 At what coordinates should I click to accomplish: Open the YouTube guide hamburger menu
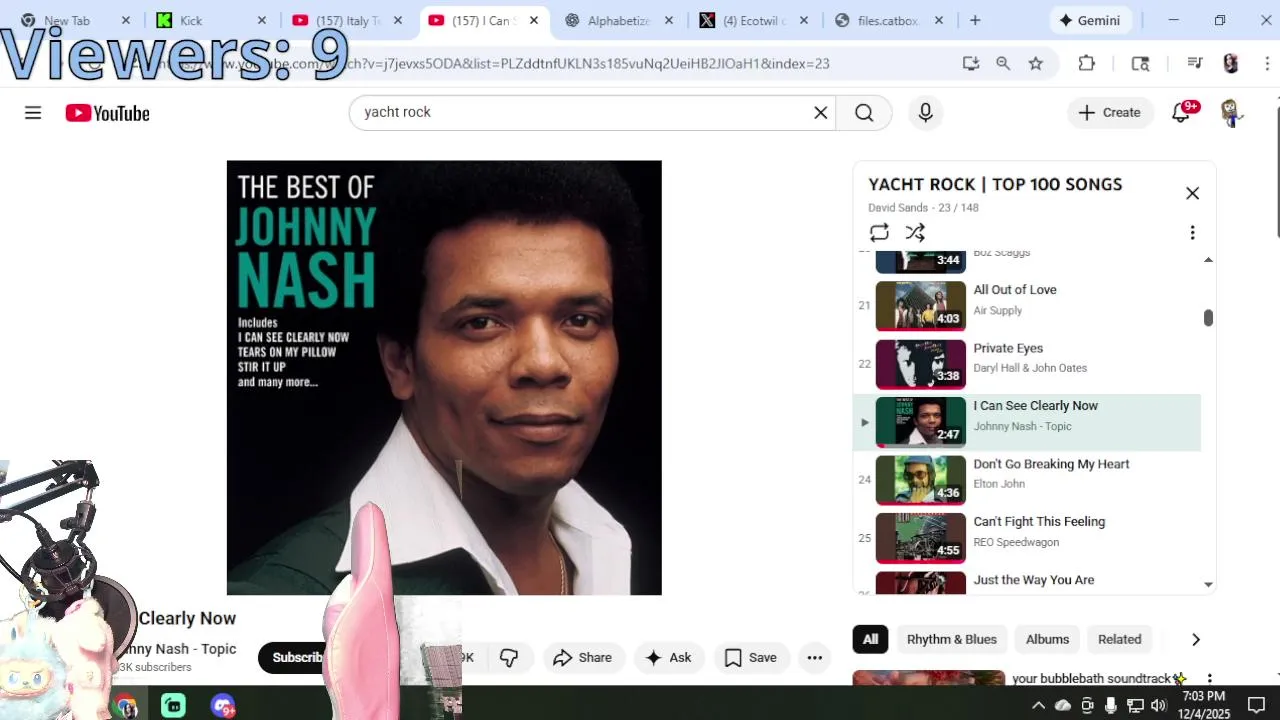coord(33,113)
